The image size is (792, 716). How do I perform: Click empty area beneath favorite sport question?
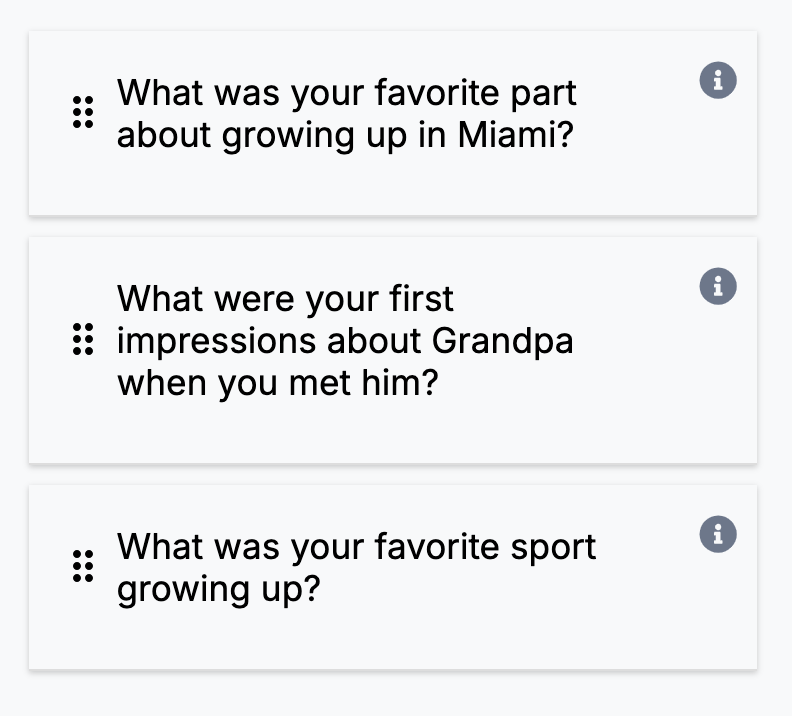[390, 638]
